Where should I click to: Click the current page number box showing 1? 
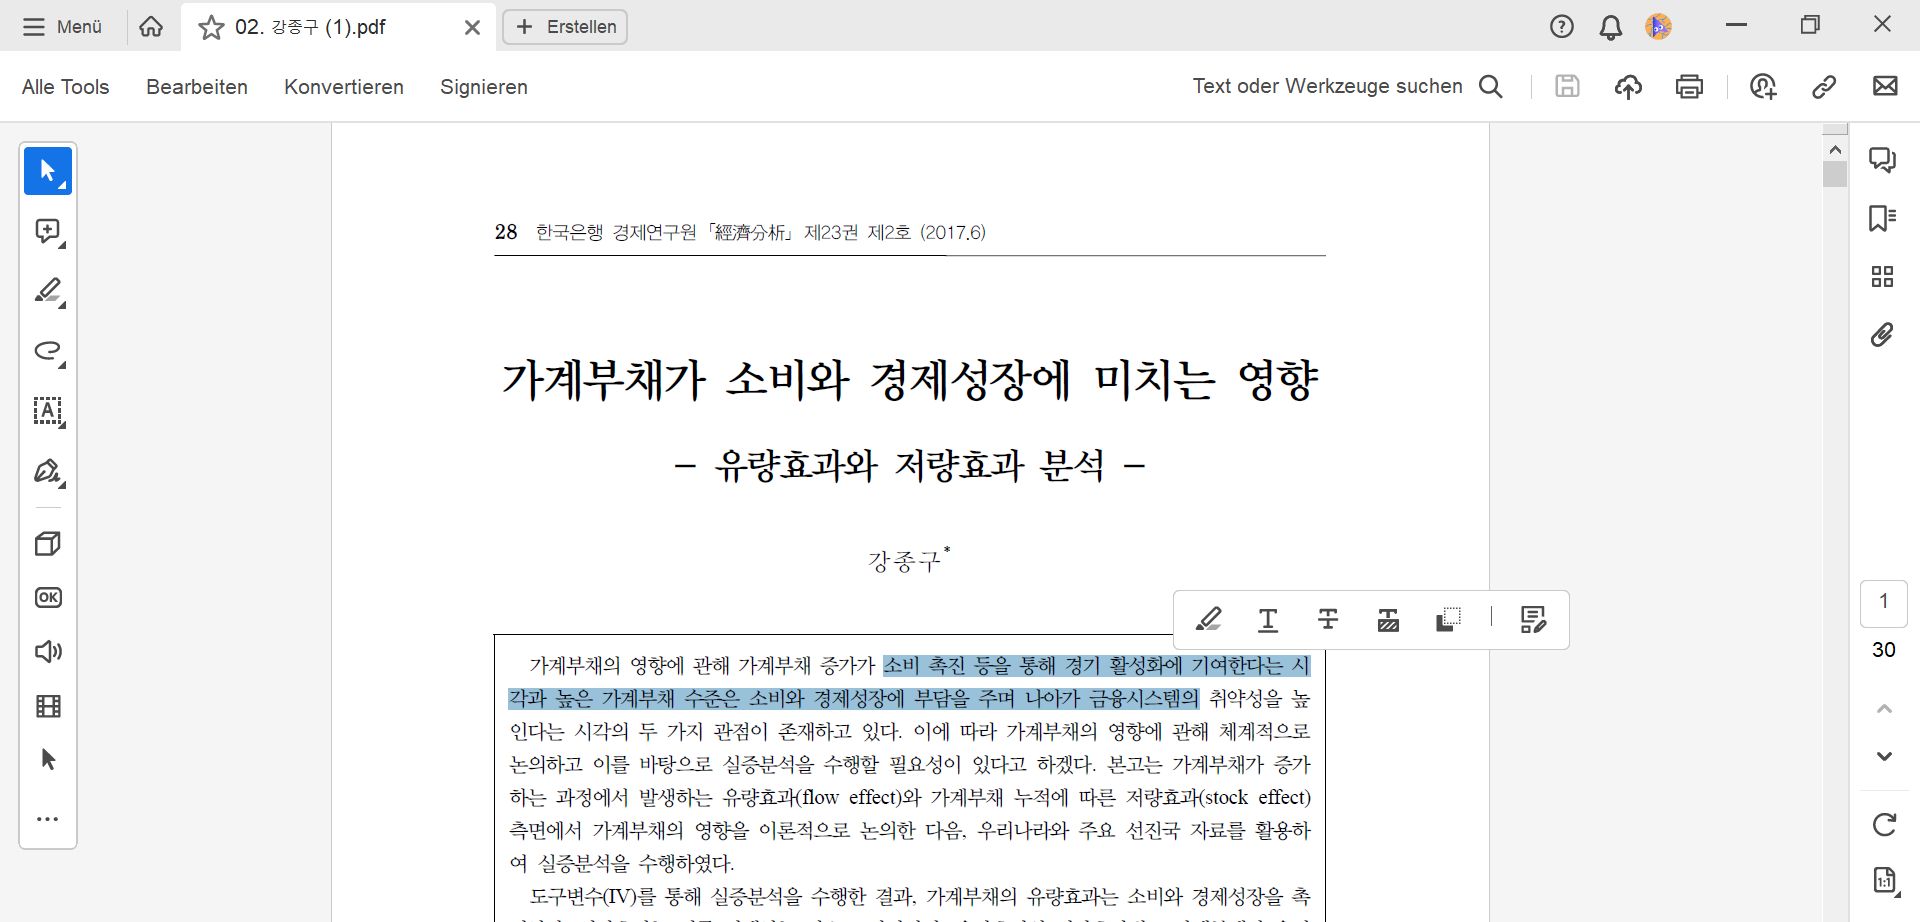coord(1884,604)
